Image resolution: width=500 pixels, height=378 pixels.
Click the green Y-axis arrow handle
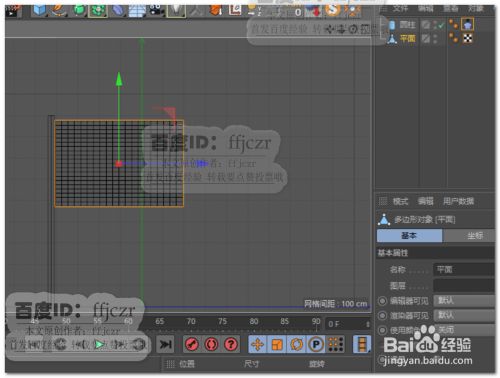click(x=119, y=79)
